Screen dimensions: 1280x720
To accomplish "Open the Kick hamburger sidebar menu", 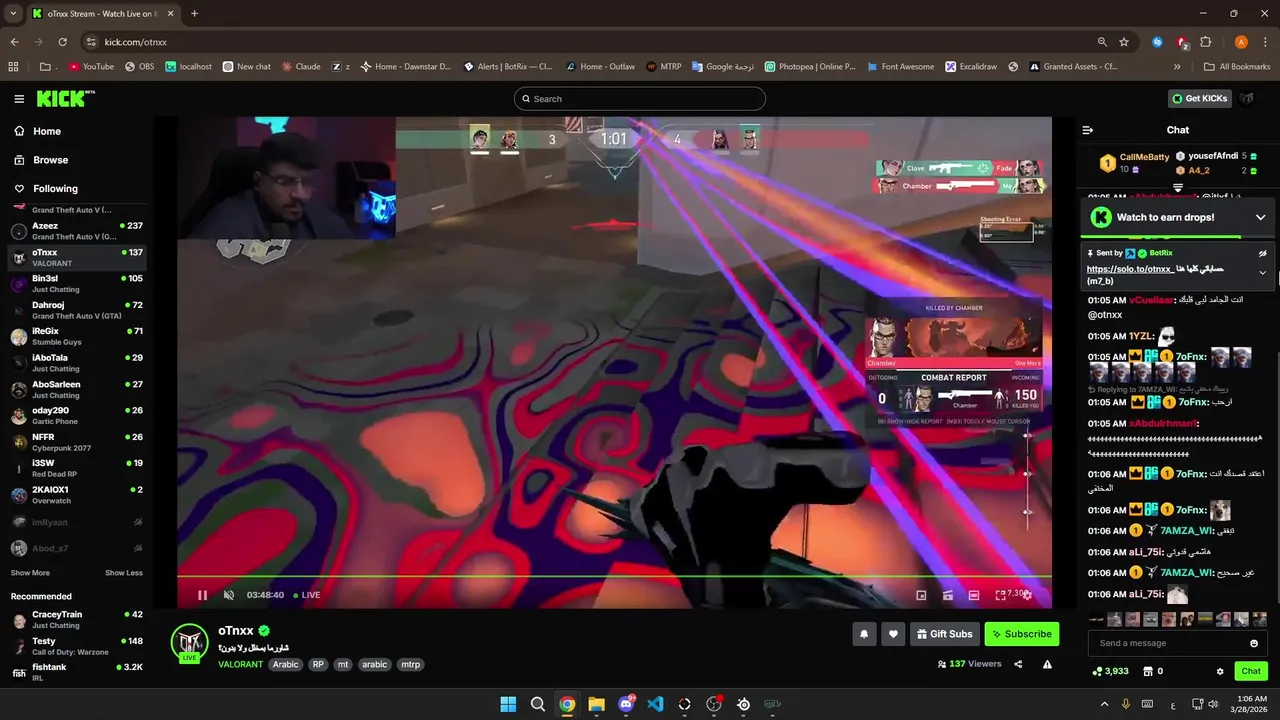I will pos(19,99).
